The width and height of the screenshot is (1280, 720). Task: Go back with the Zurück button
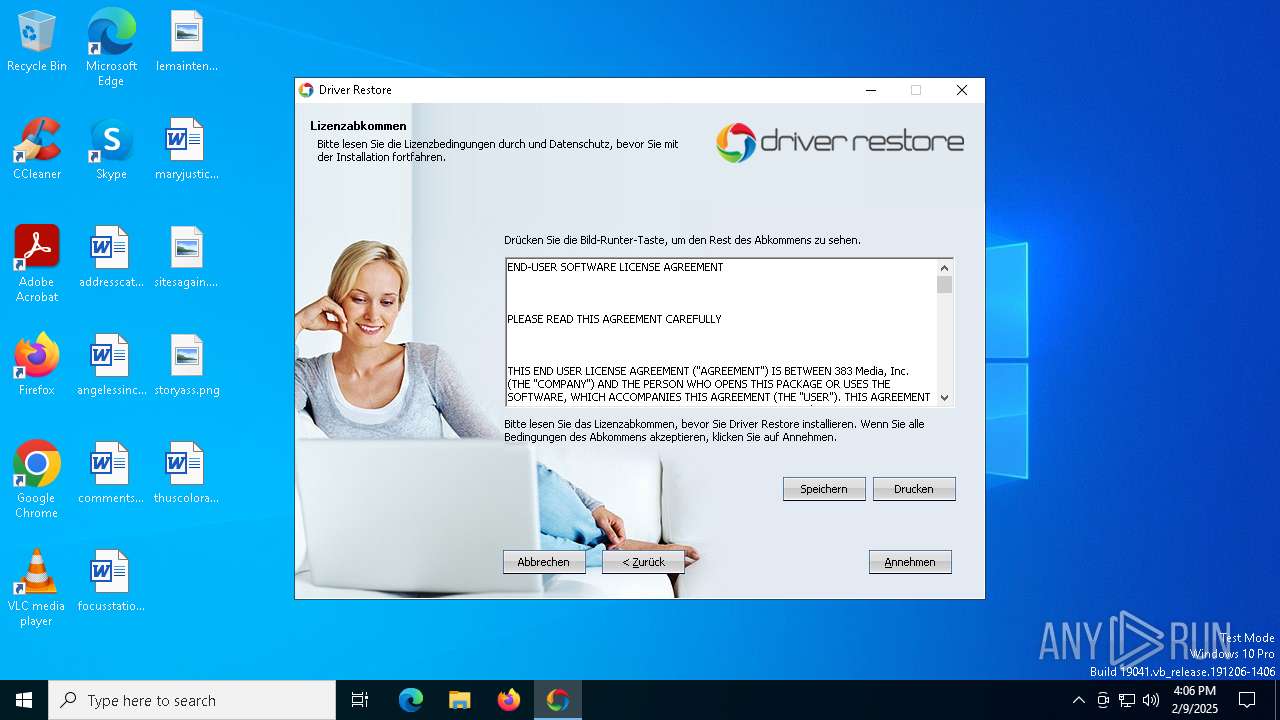(644, 562)
